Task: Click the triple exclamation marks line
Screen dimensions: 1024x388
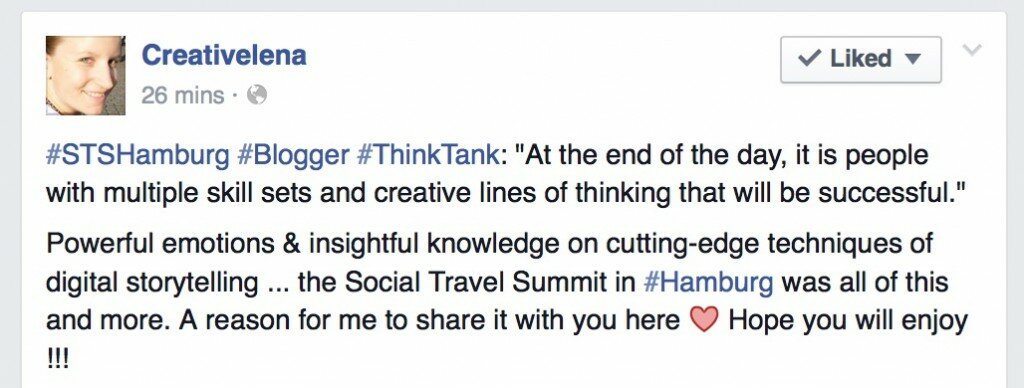Action: [x=57, y=359]
